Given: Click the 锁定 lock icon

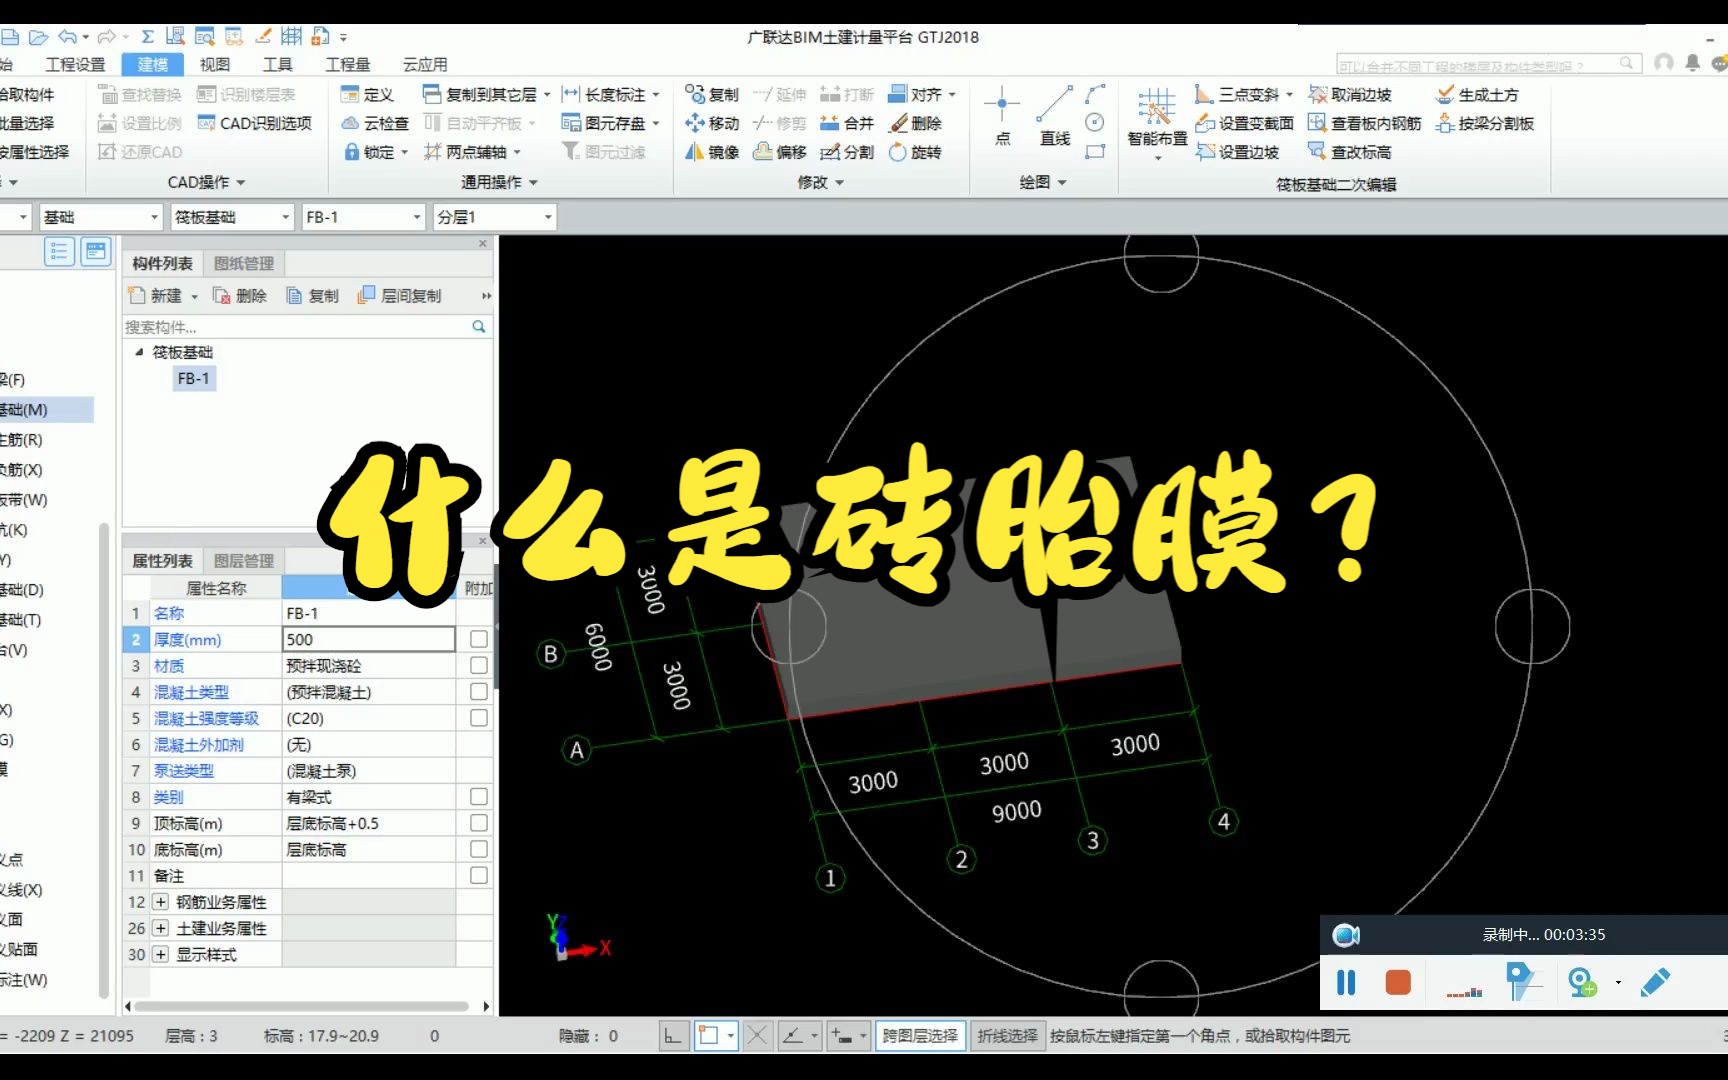Looking at the screenshot, I should 352,152.
